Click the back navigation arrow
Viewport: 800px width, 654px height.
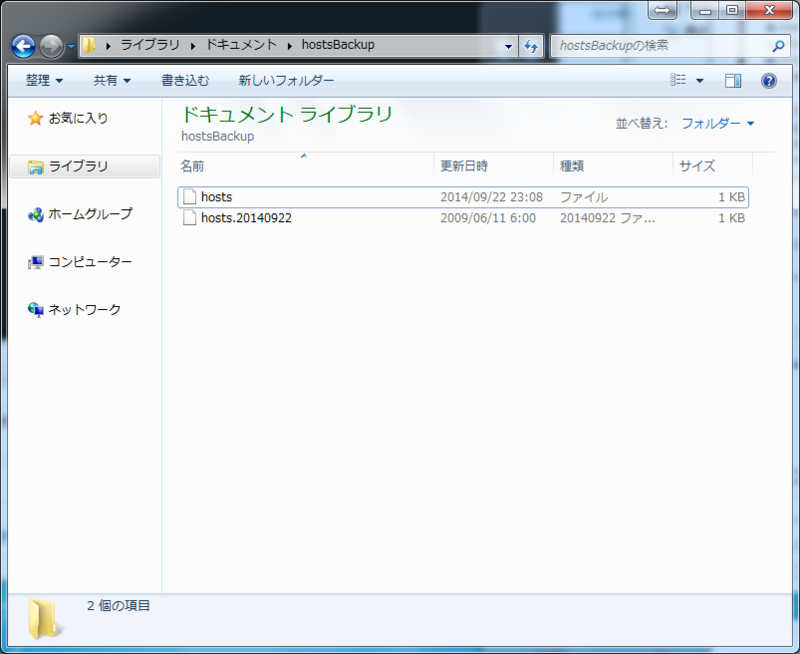pos(22,45)
